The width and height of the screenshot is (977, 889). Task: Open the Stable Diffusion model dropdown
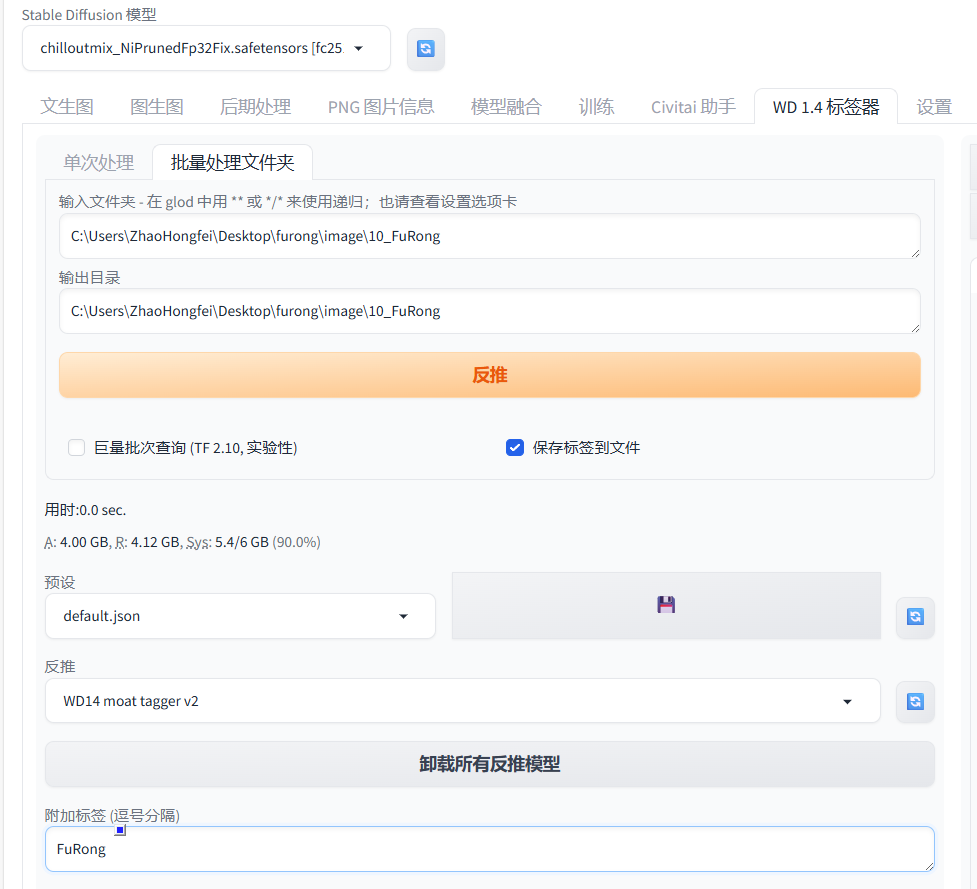click(x=206, y=48)
